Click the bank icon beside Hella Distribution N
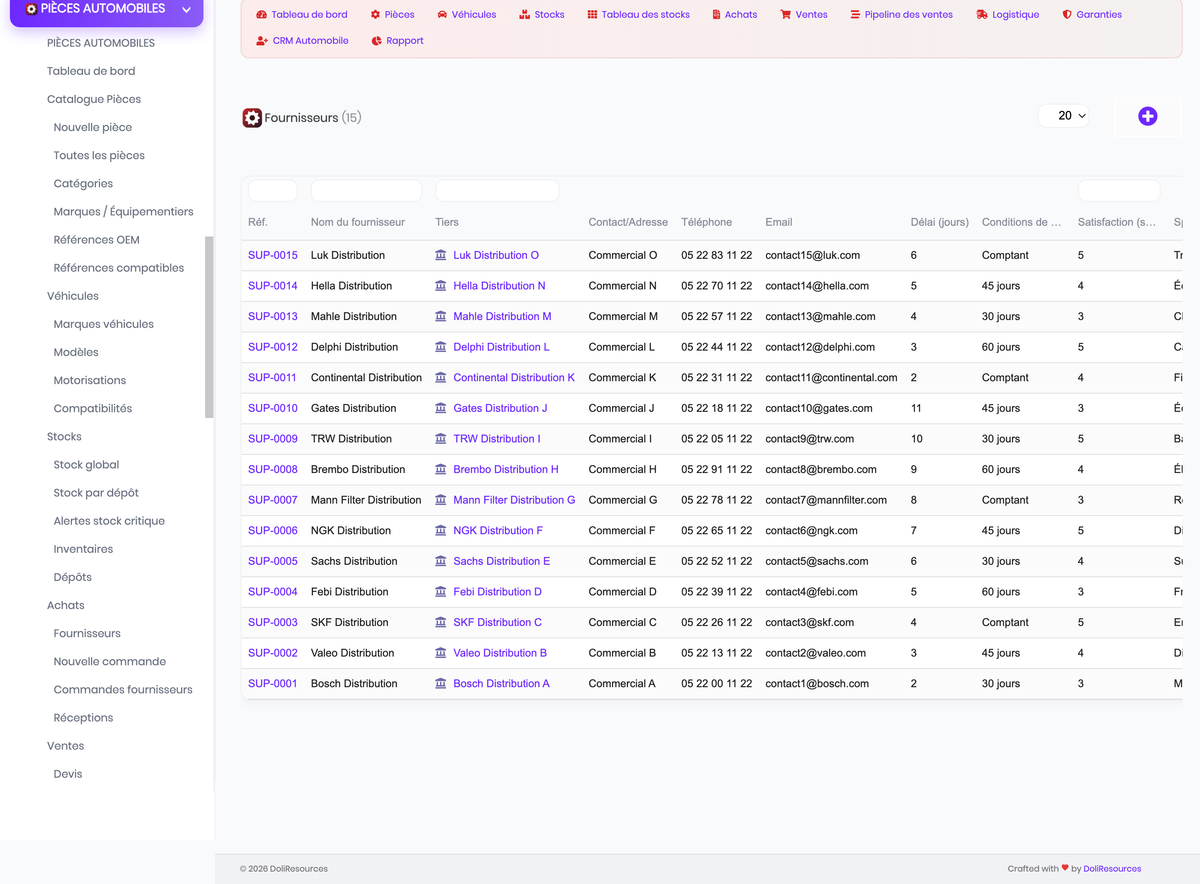Screen dimensions: 1200x884 click(x=441, y=286)
